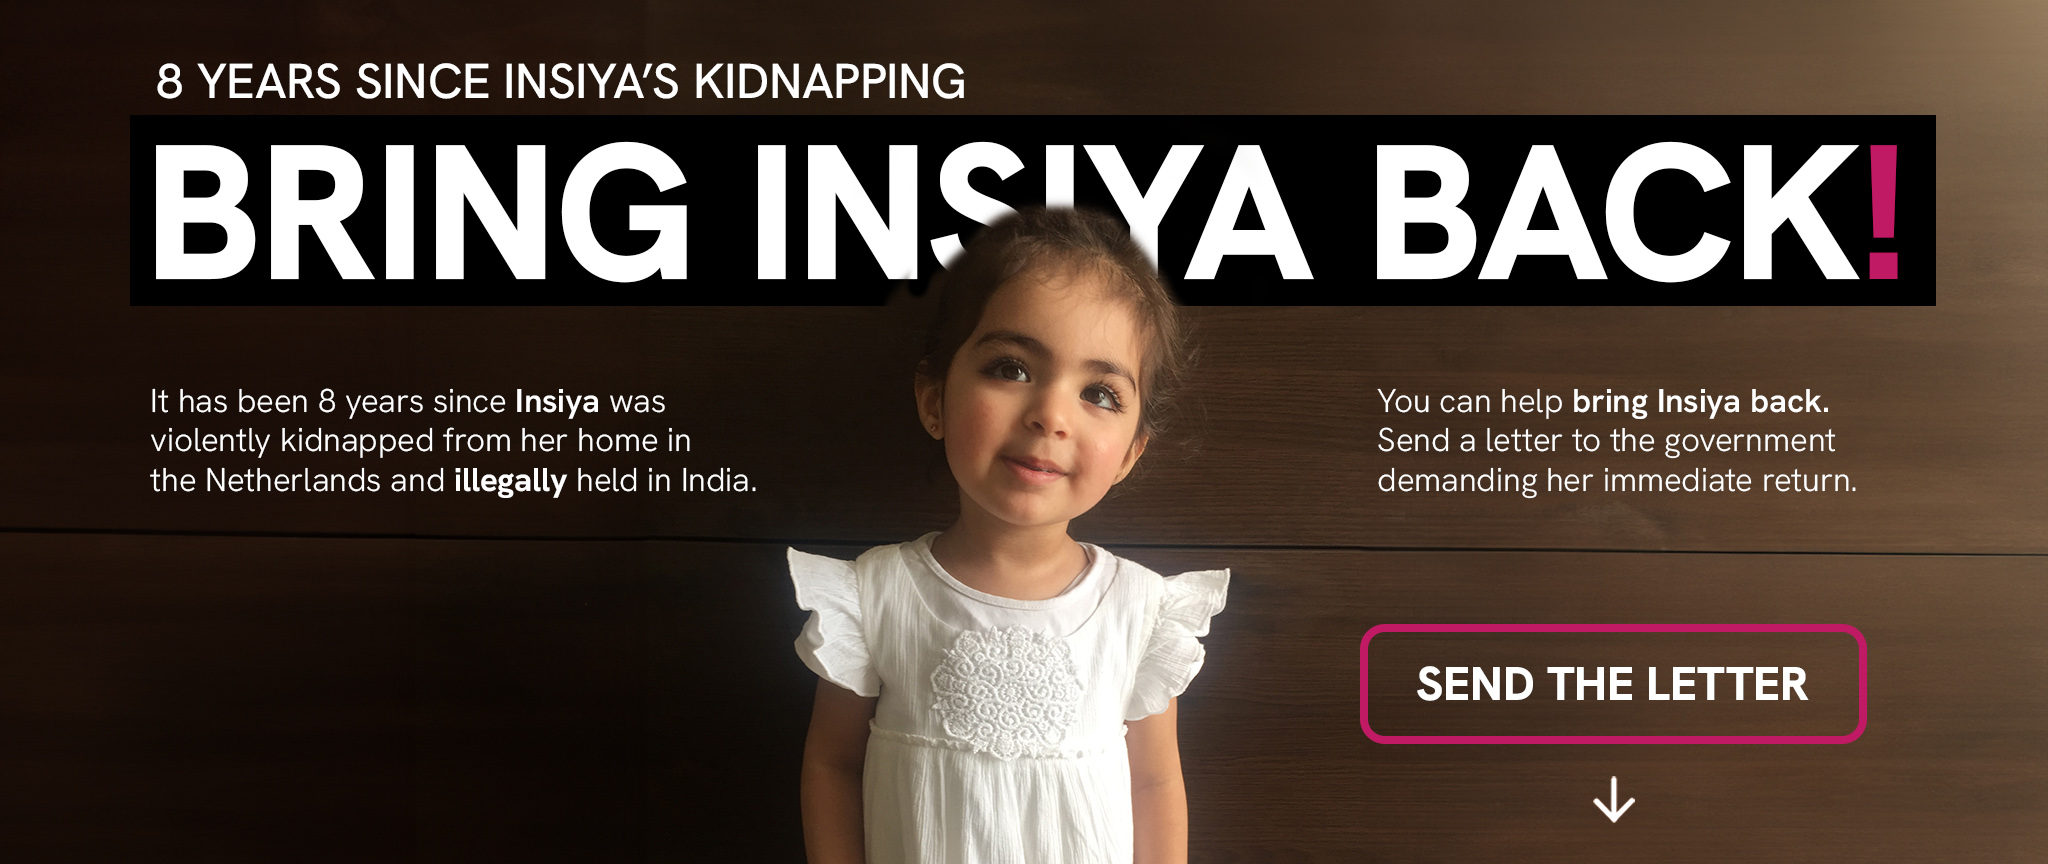Screen dimensions: 2048x864
Task: Click bold 'Insiya' in the left paragraph
Action: click(x=557, y=402)
